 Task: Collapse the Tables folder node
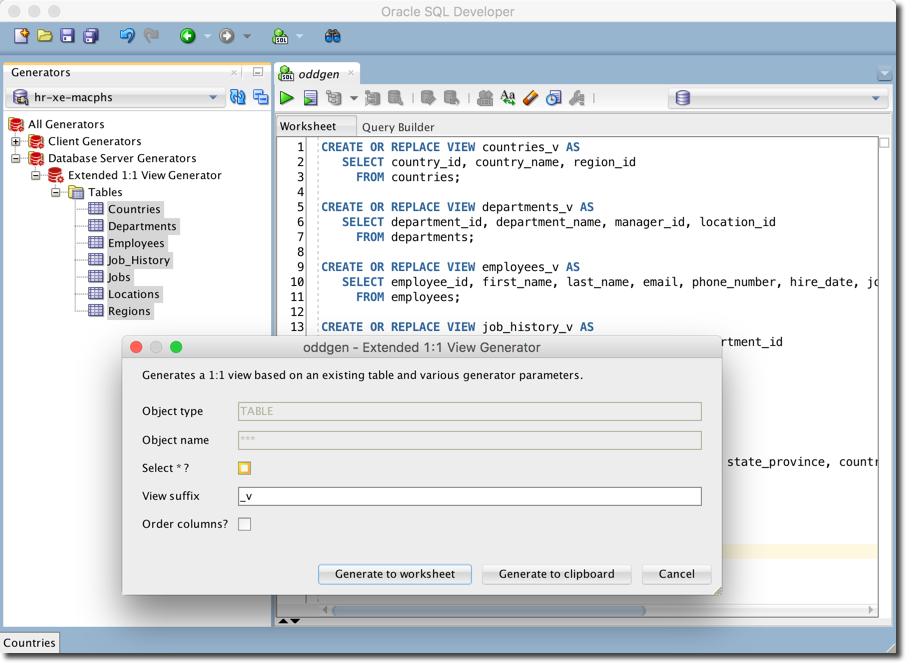[55, 192]
